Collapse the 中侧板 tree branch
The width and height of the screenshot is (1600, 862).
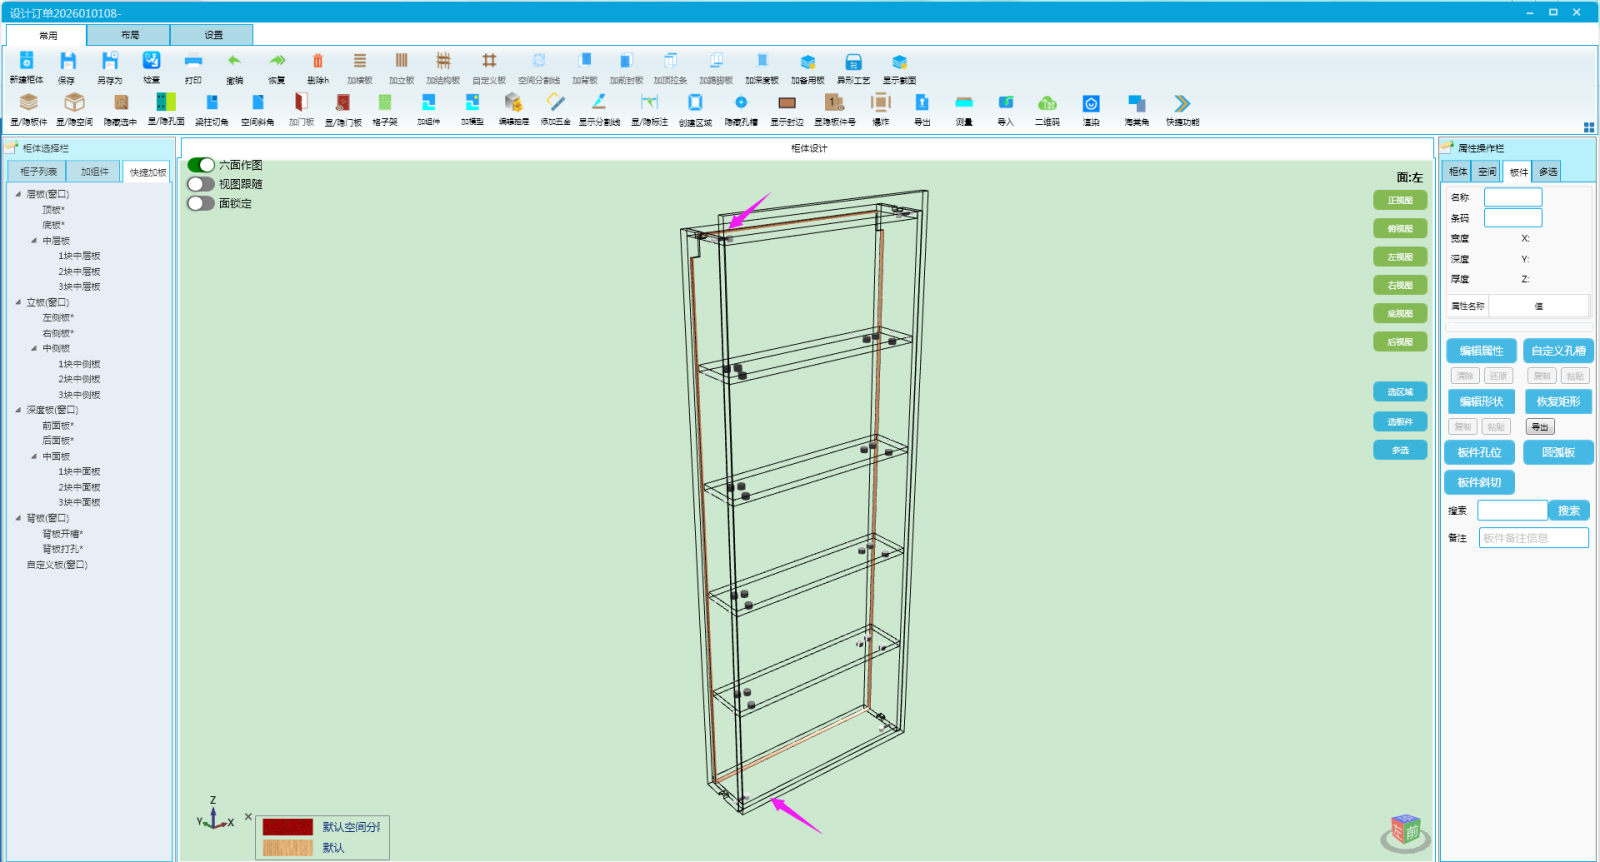click(x=34, y=348)
